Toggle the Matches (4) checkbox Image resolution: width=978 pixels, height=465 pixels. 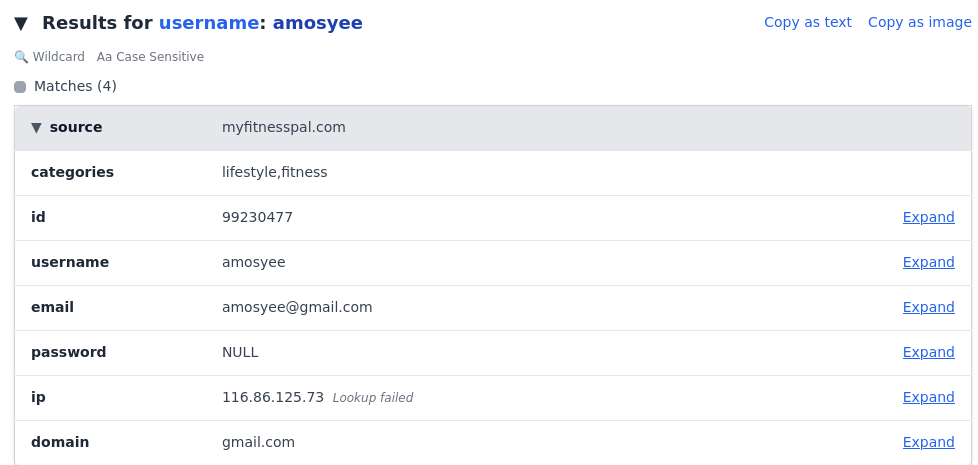click(20, 87)
